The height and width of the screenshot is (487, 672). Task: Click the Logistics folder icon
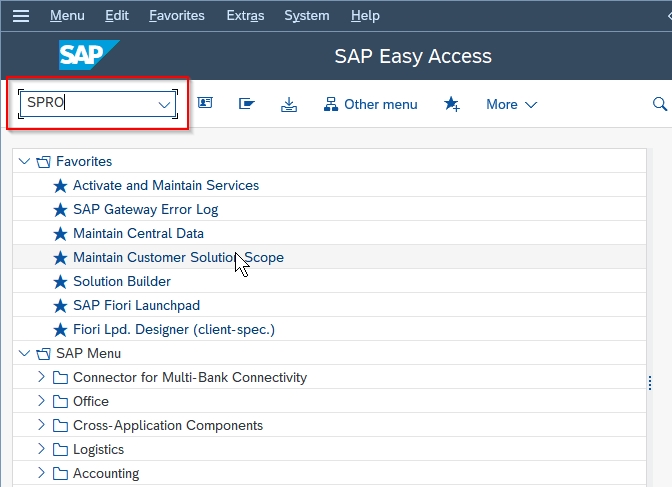point(60,450)
